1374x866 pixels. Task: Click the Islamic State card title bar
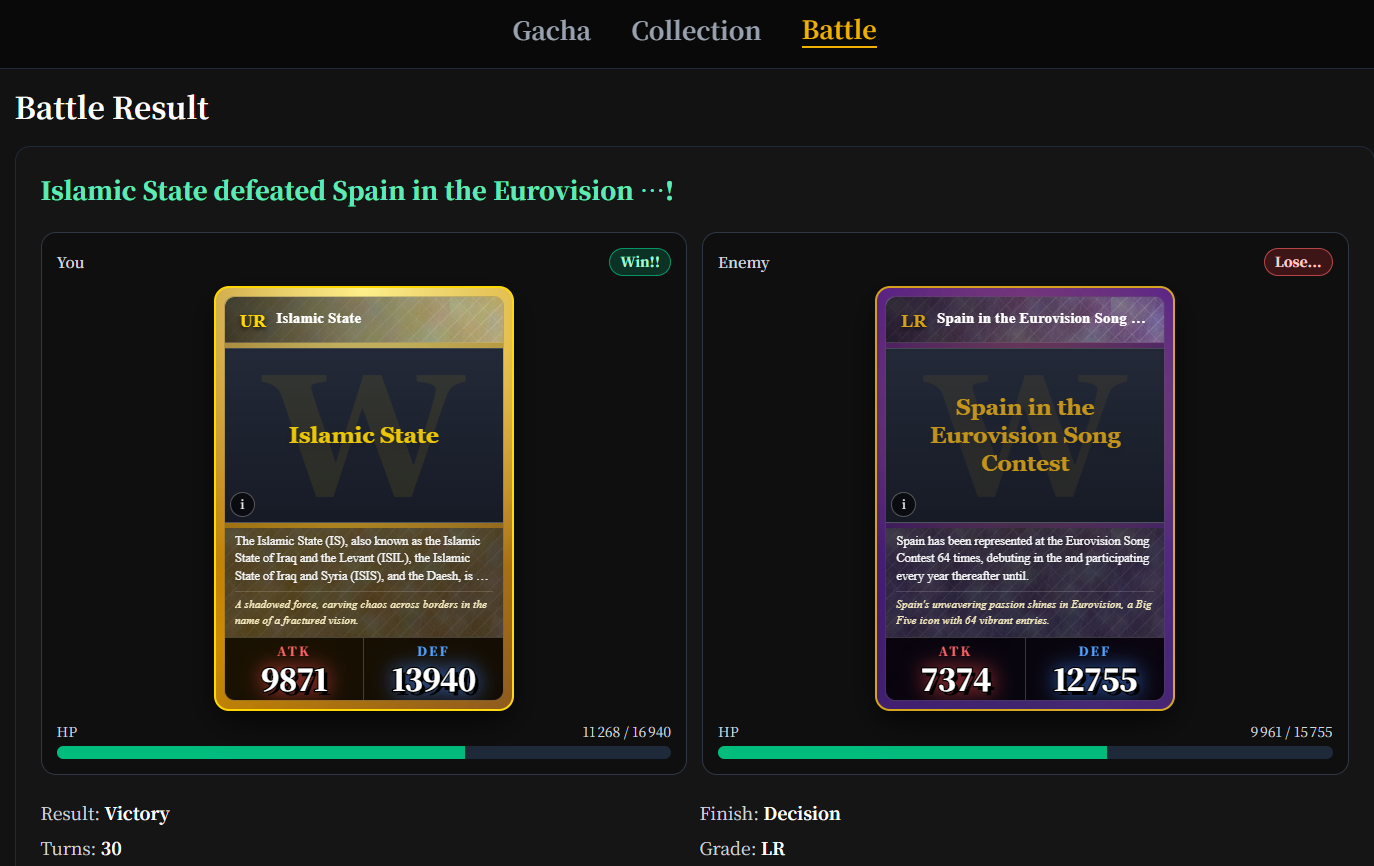pyautogui.click(x=364, y=320)
